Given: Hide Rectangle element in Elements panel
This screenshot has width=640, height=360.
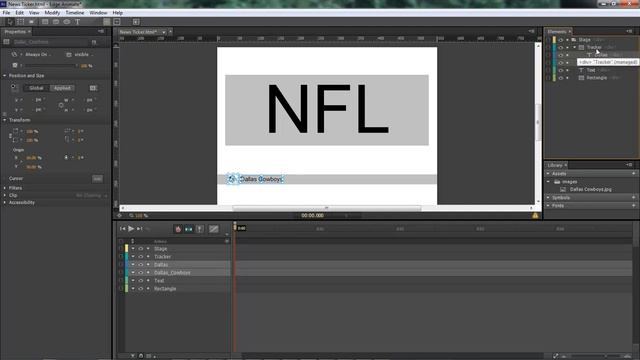Looking at the screenshot, I should [560, 78].
